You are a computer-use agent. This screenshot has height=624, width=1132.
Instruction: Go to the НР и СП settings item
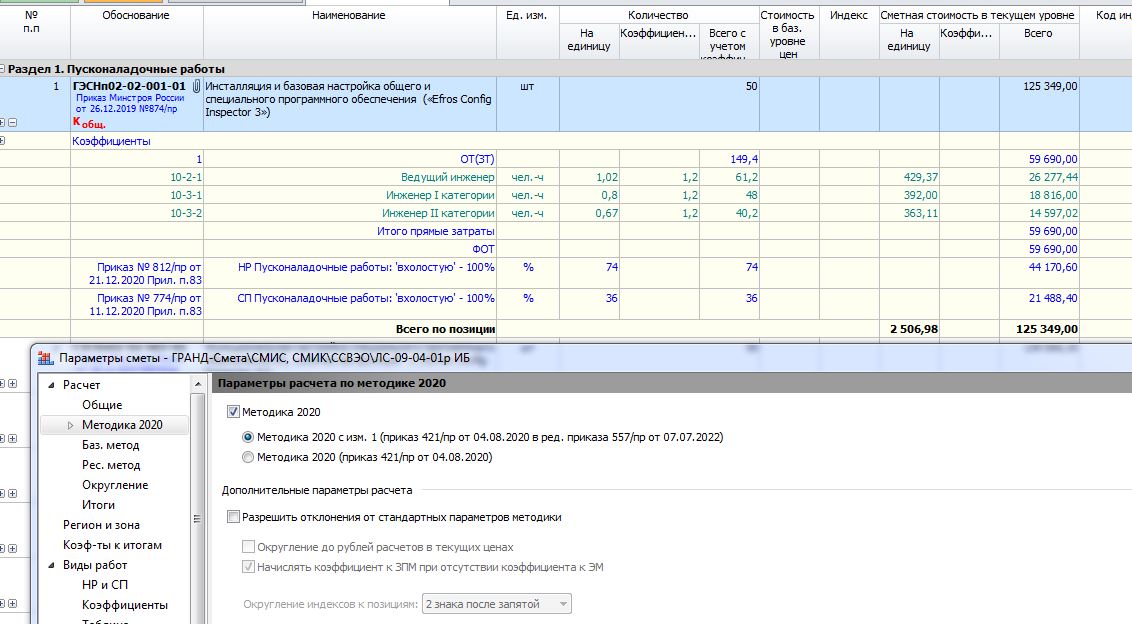(105, 585)
